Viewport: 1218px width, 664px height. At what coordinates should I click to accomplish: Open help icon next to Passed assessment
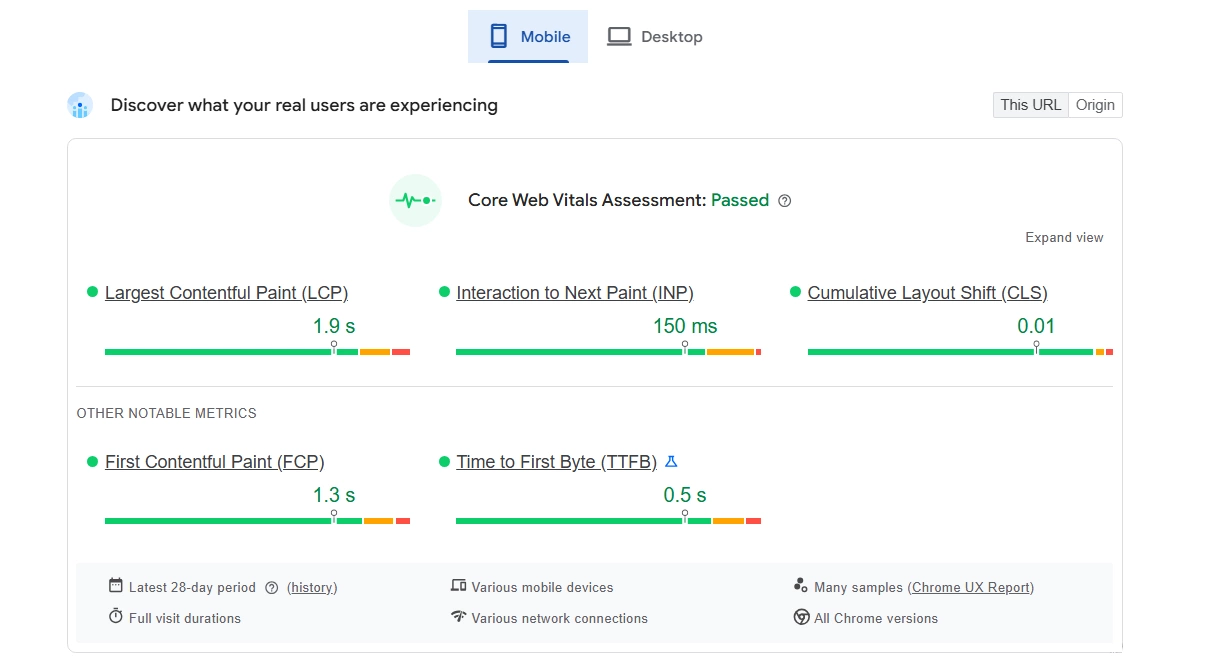pyautogui.click(x=785, y=201)
